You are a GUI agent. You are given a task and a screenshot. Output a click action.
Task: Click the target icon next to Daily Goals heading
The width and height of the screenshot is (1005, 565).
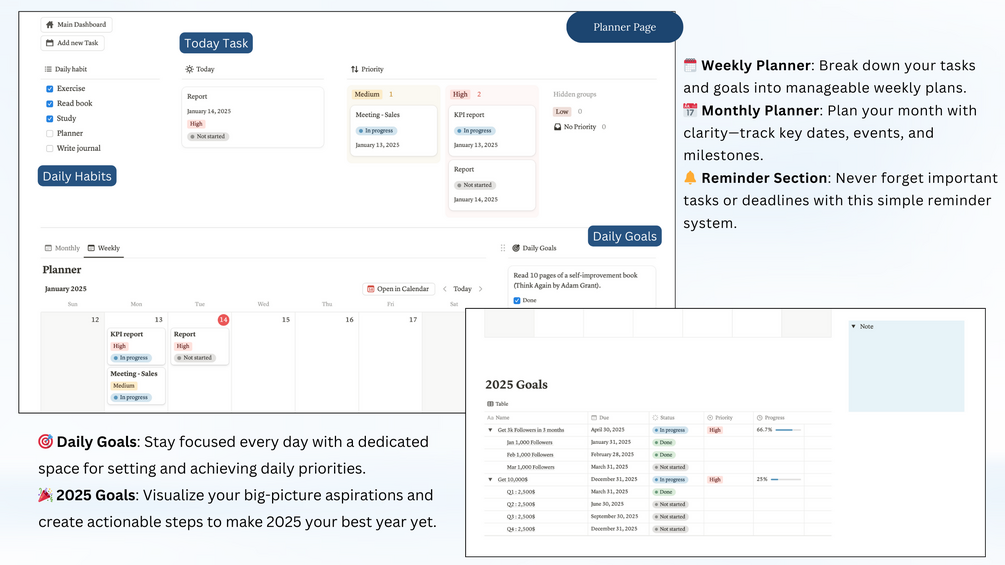(x=516, y=248)
